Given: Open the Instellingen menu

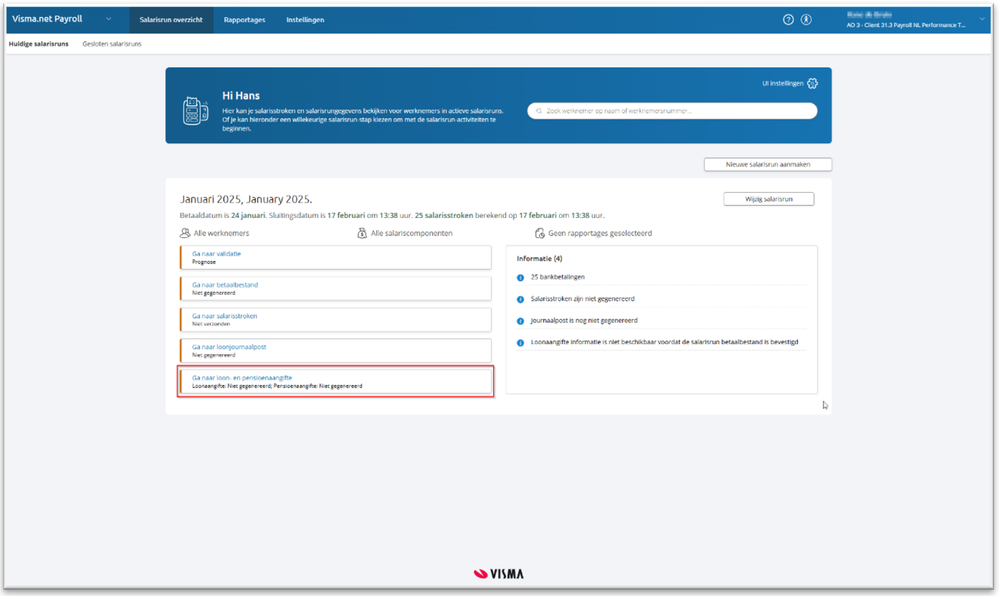Looking at the screenshot, I should pos(305,20).
